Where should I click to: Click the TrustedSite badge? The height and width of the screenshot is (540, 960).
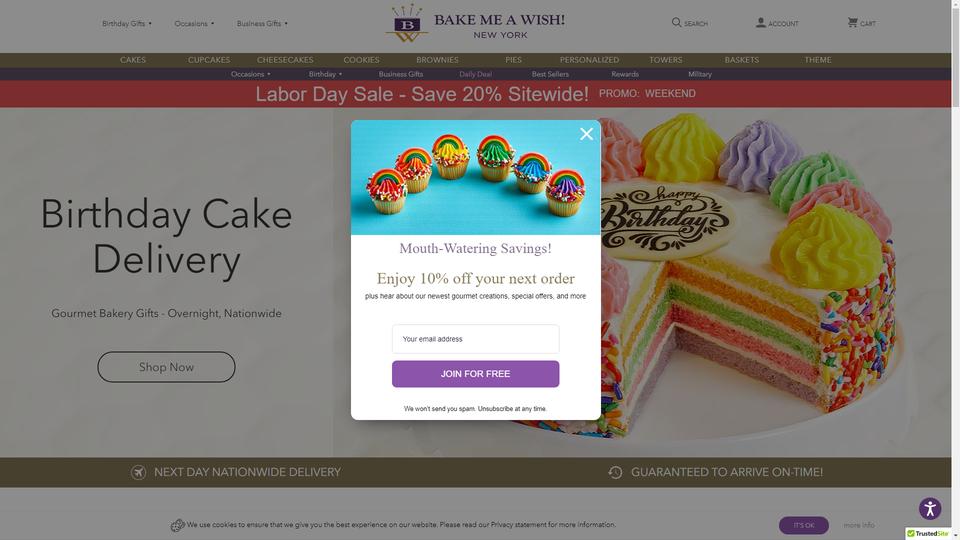click(928, 534)
